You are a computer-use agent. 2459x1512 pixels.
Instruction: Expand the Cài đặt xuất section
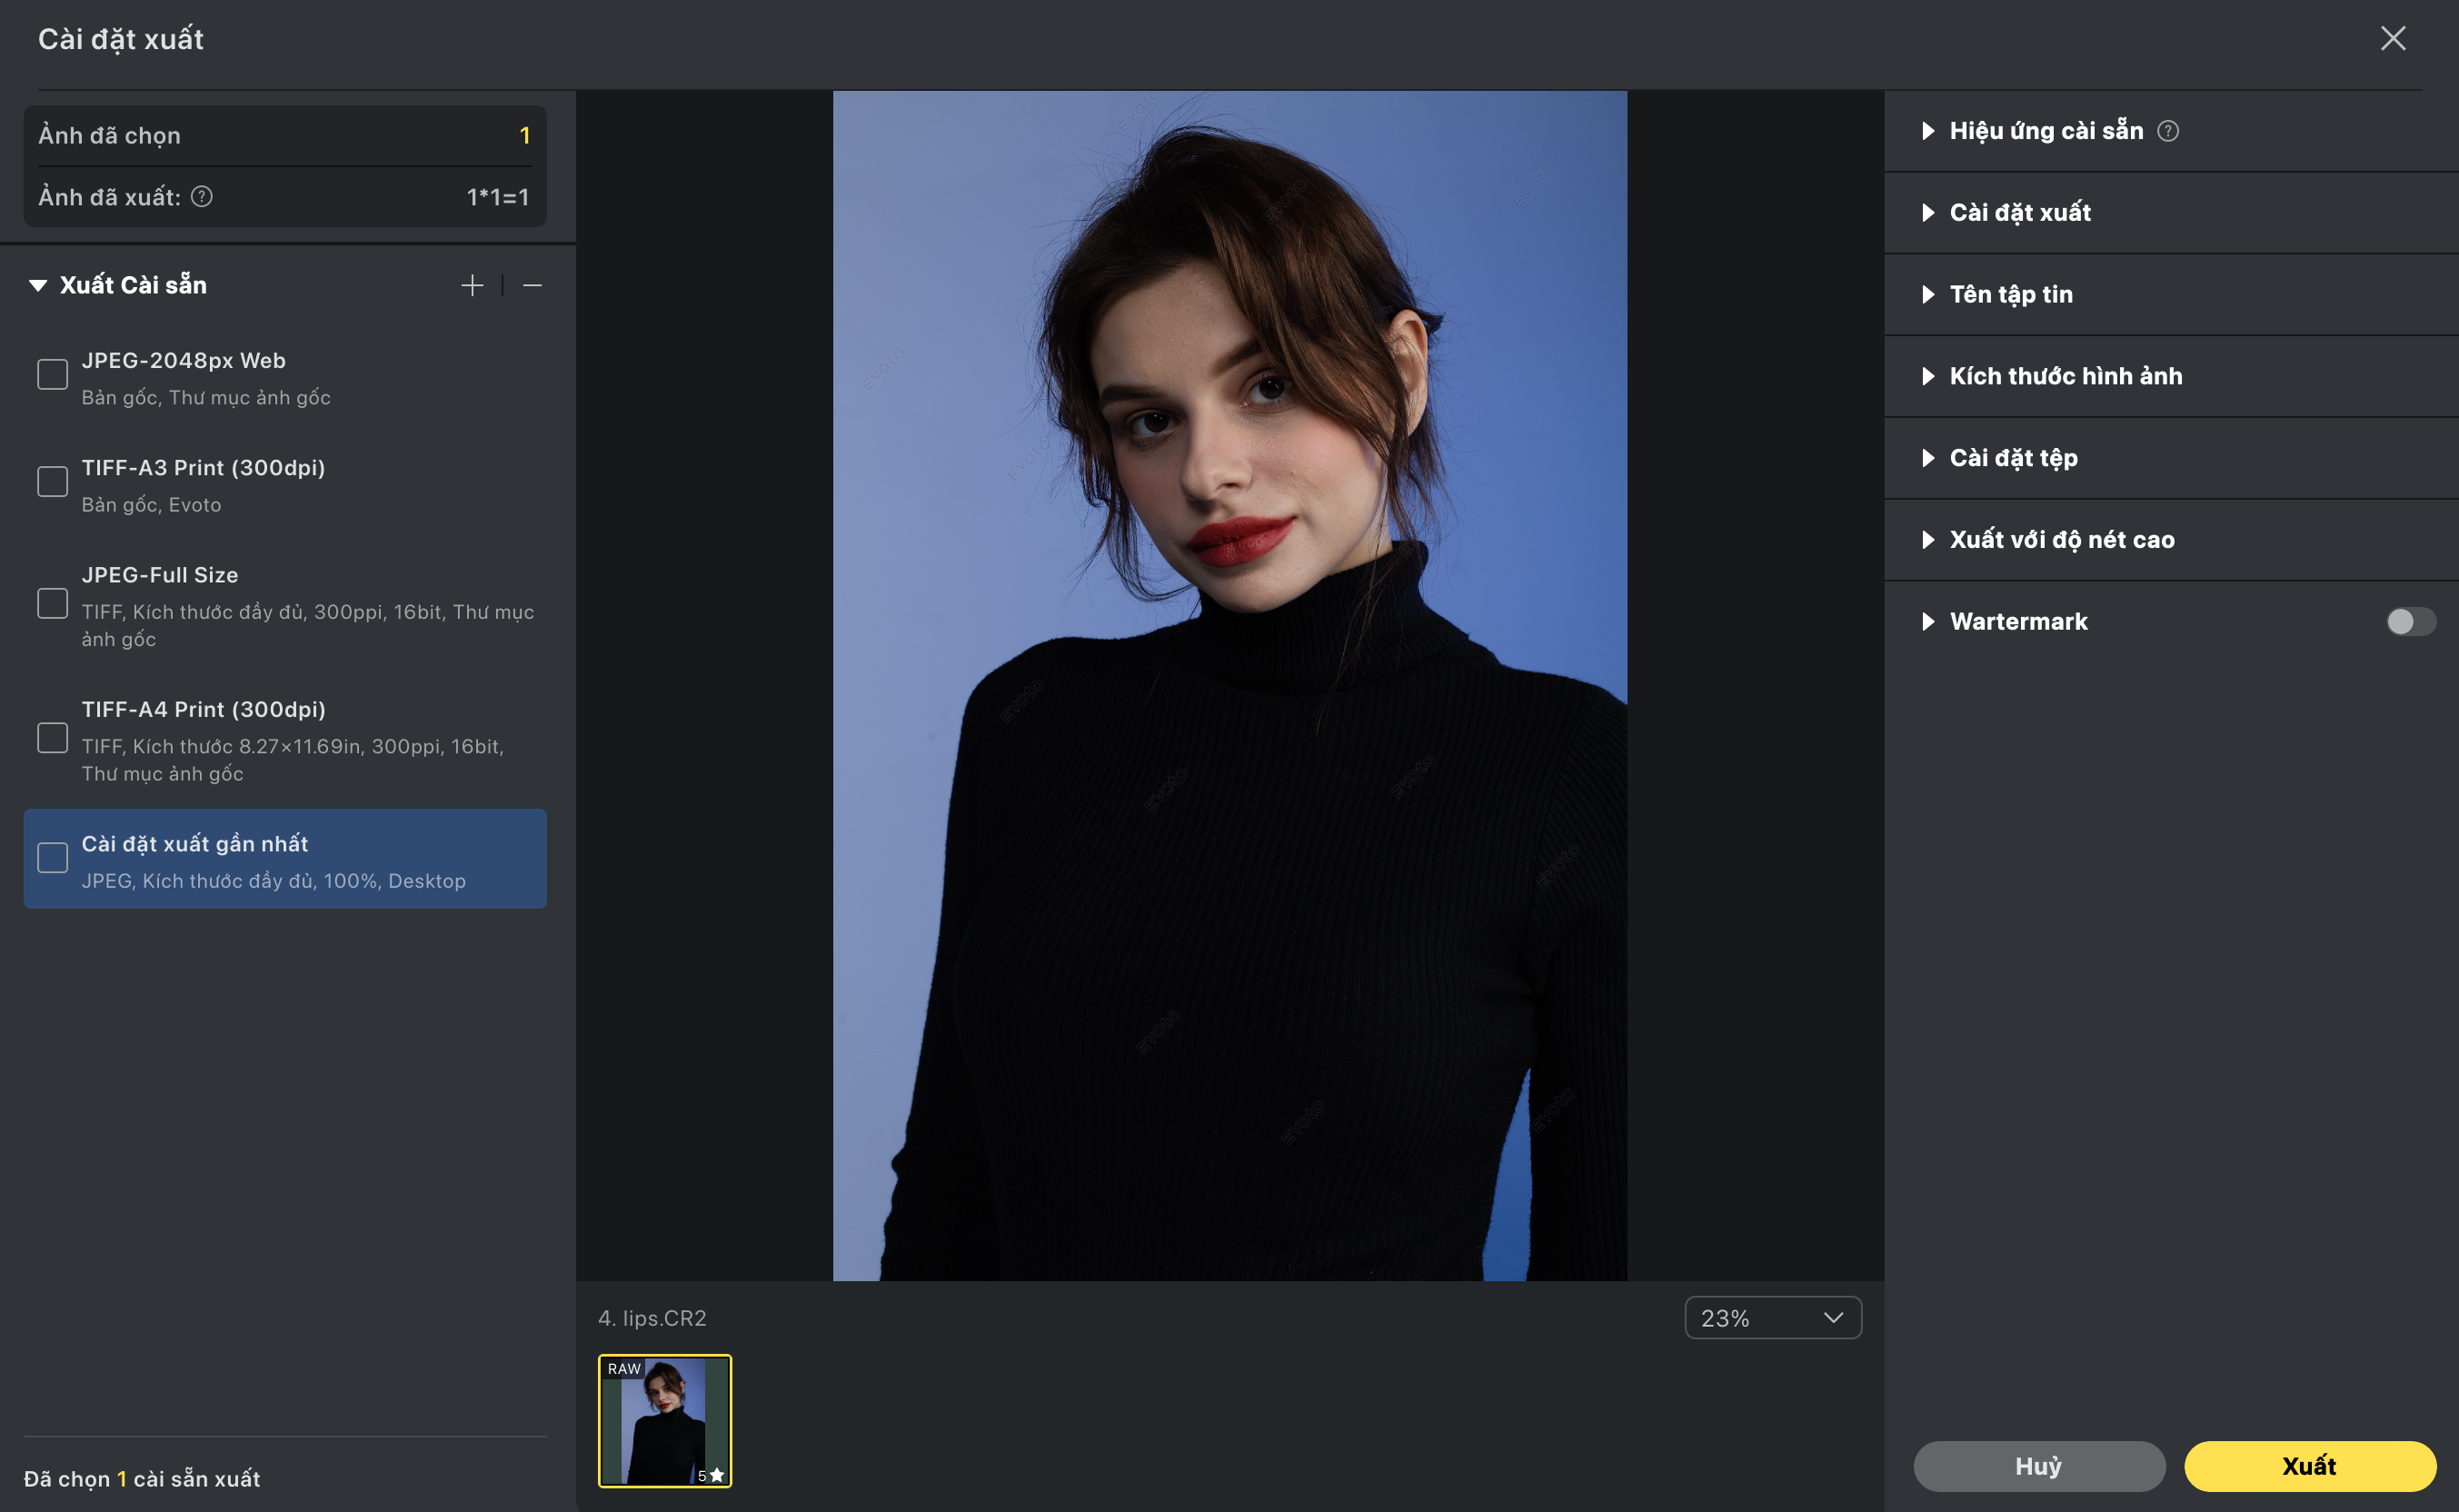coord(2019,213)
